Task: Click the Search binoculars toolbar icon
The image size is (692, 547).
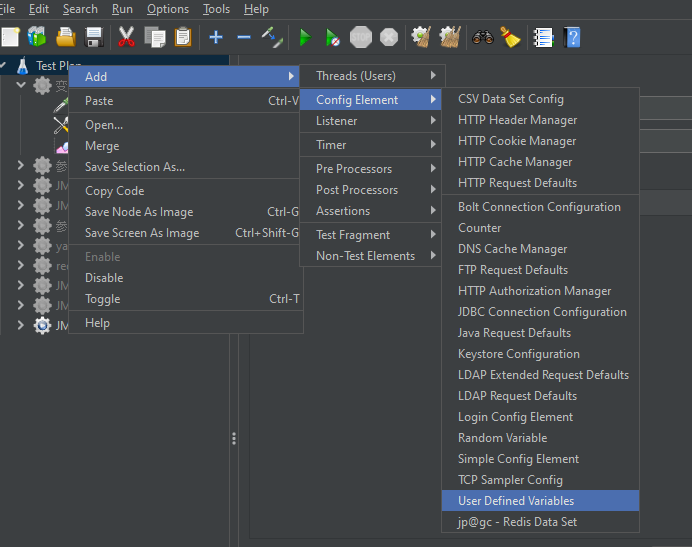Action: pos(483,38)
